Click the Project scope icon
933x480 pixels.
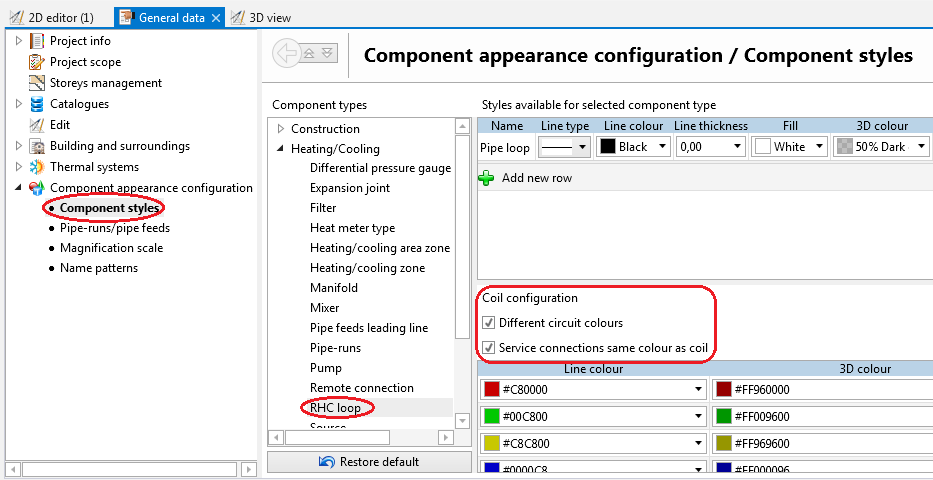(38, 62)
